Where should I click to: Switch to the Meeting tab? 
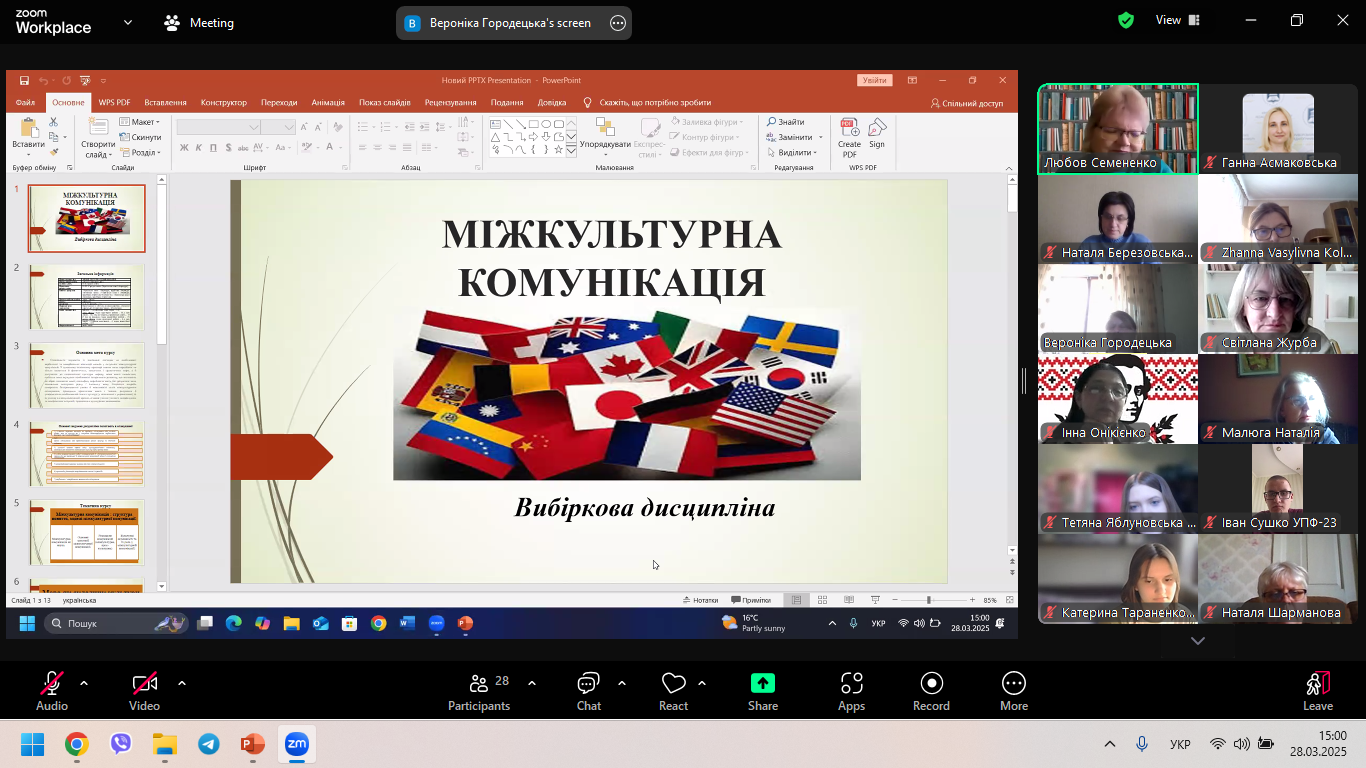pyautogui.click(x=199, y=22)
